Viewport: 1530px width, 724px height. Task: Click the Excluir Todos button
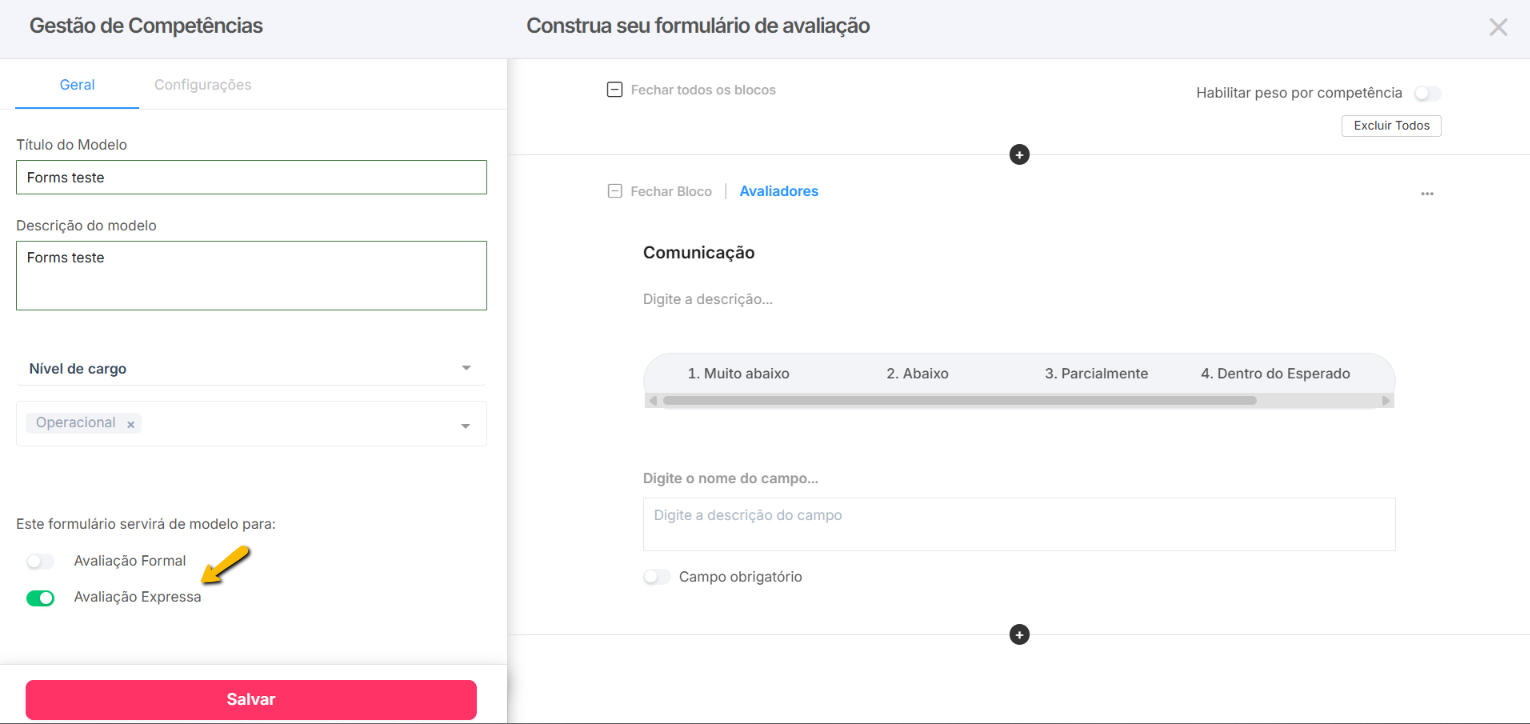pyautogui.click(x=1391, y=126)
